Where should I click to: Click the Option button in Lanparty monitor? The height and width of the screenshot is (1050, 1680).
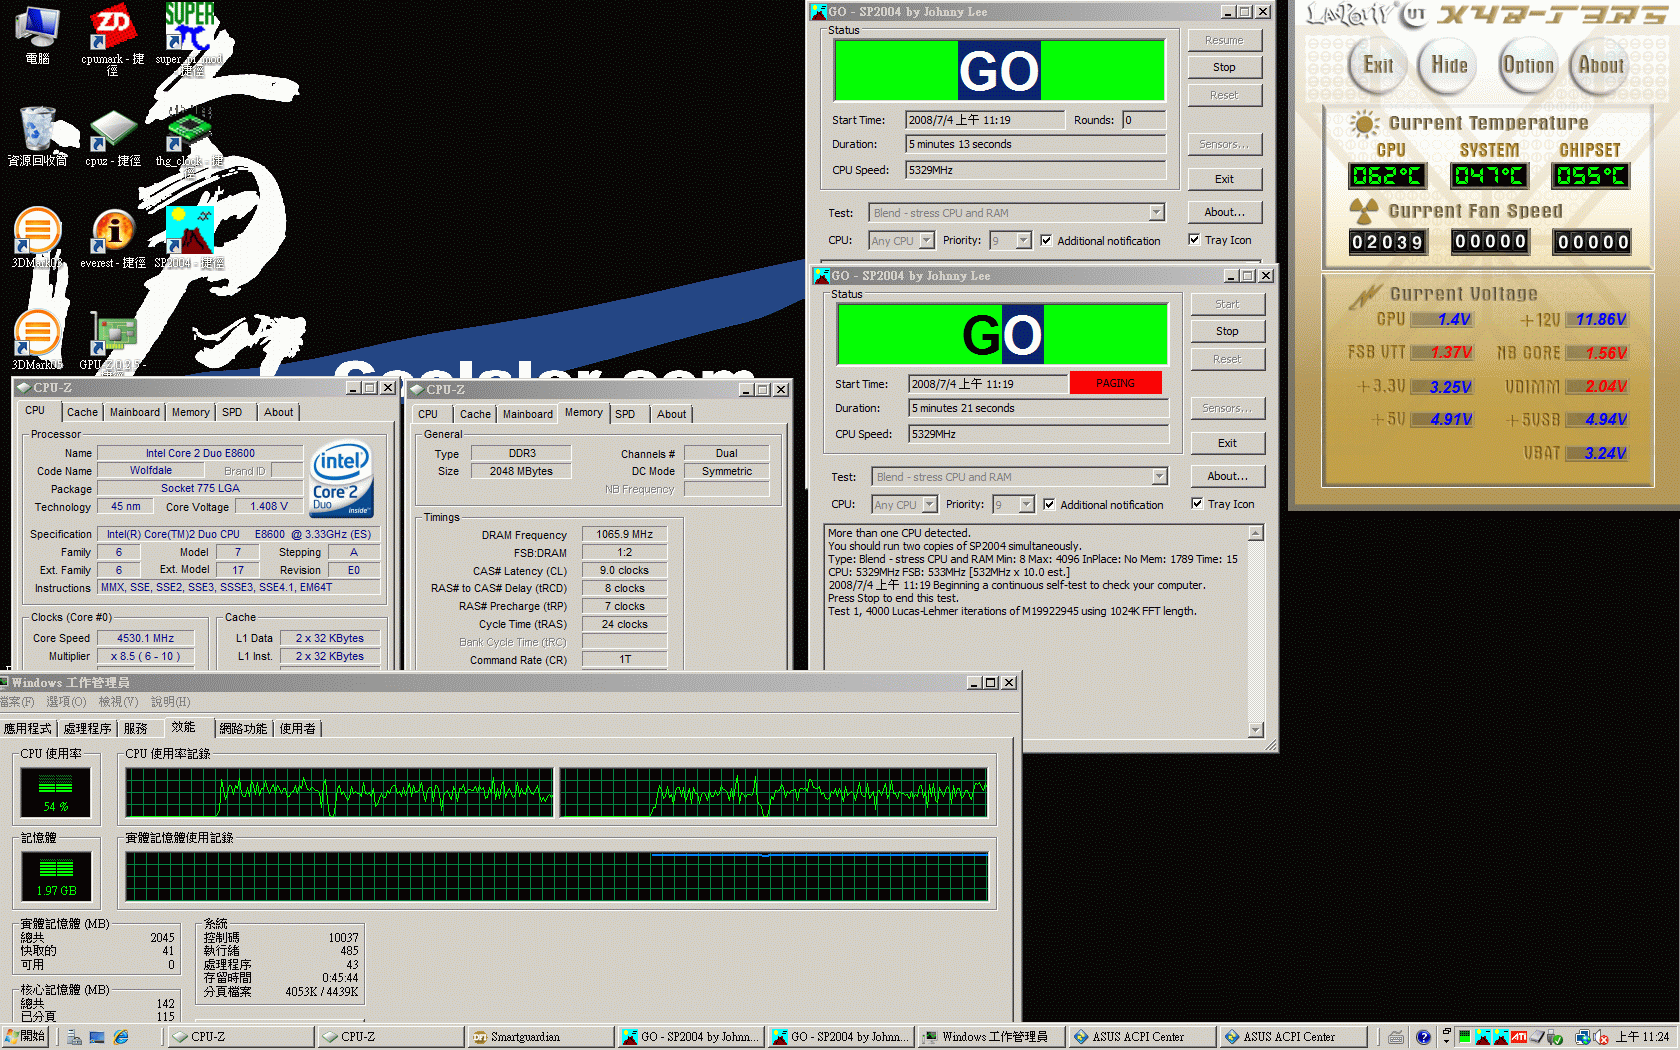pyautogui.click(x=1527, y=66)
